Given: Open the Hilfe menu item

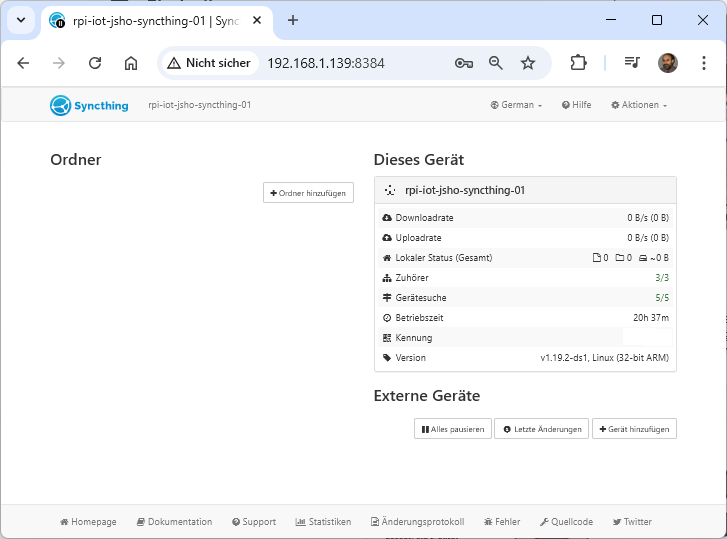Looking at the screenshot, I should click(576, 105).
